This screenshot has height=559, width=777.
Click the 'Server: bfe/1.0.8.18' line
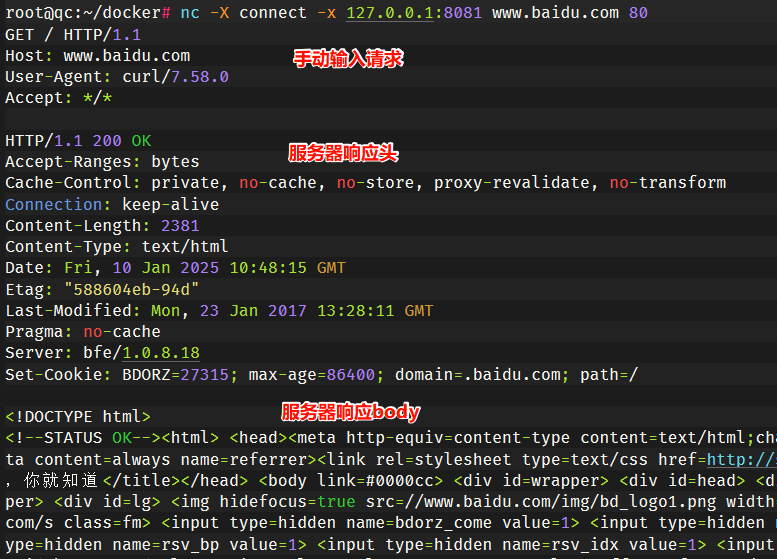(102, 352)
